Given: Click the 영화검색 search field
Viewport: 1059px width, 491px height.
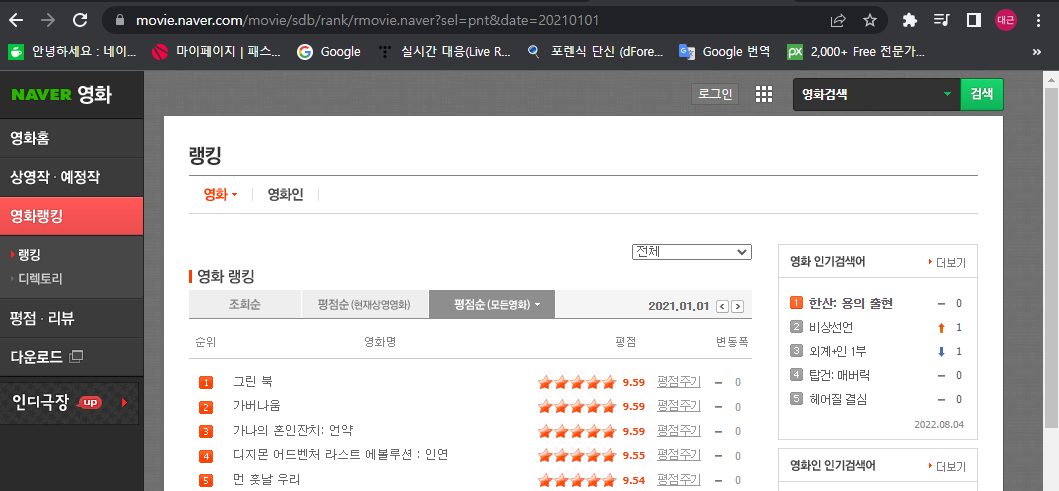Looking at the screenshot, I should (x=868, y=95).
